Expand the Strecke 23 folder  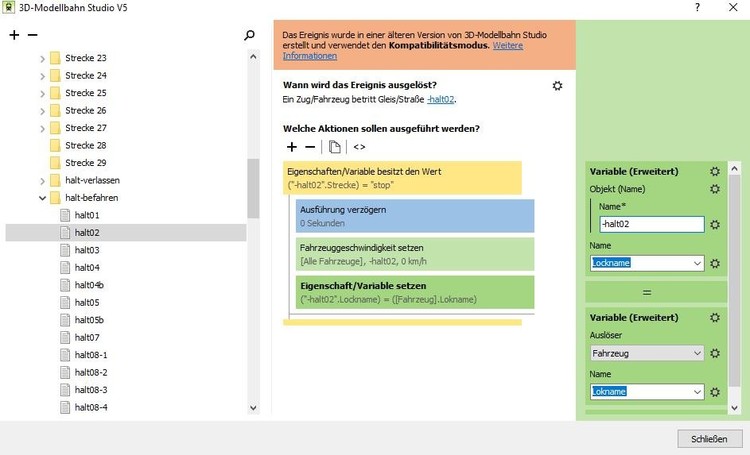coord(42,59)
